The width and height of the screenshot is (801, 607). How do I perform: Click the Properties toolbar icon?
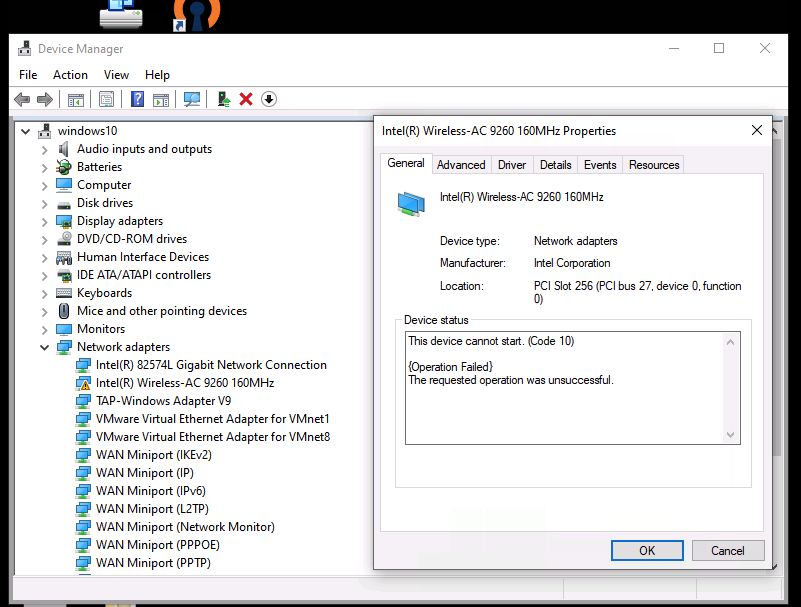[106, 99]
